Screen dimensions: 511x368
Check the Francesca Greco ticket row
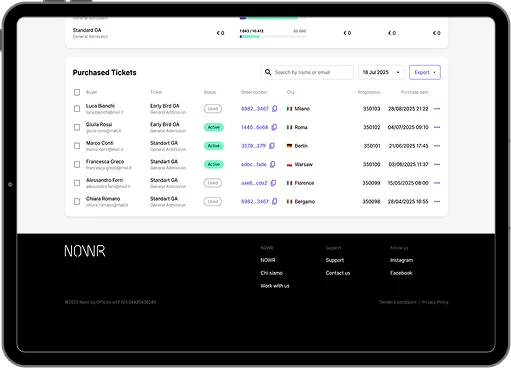click(77, 164)
